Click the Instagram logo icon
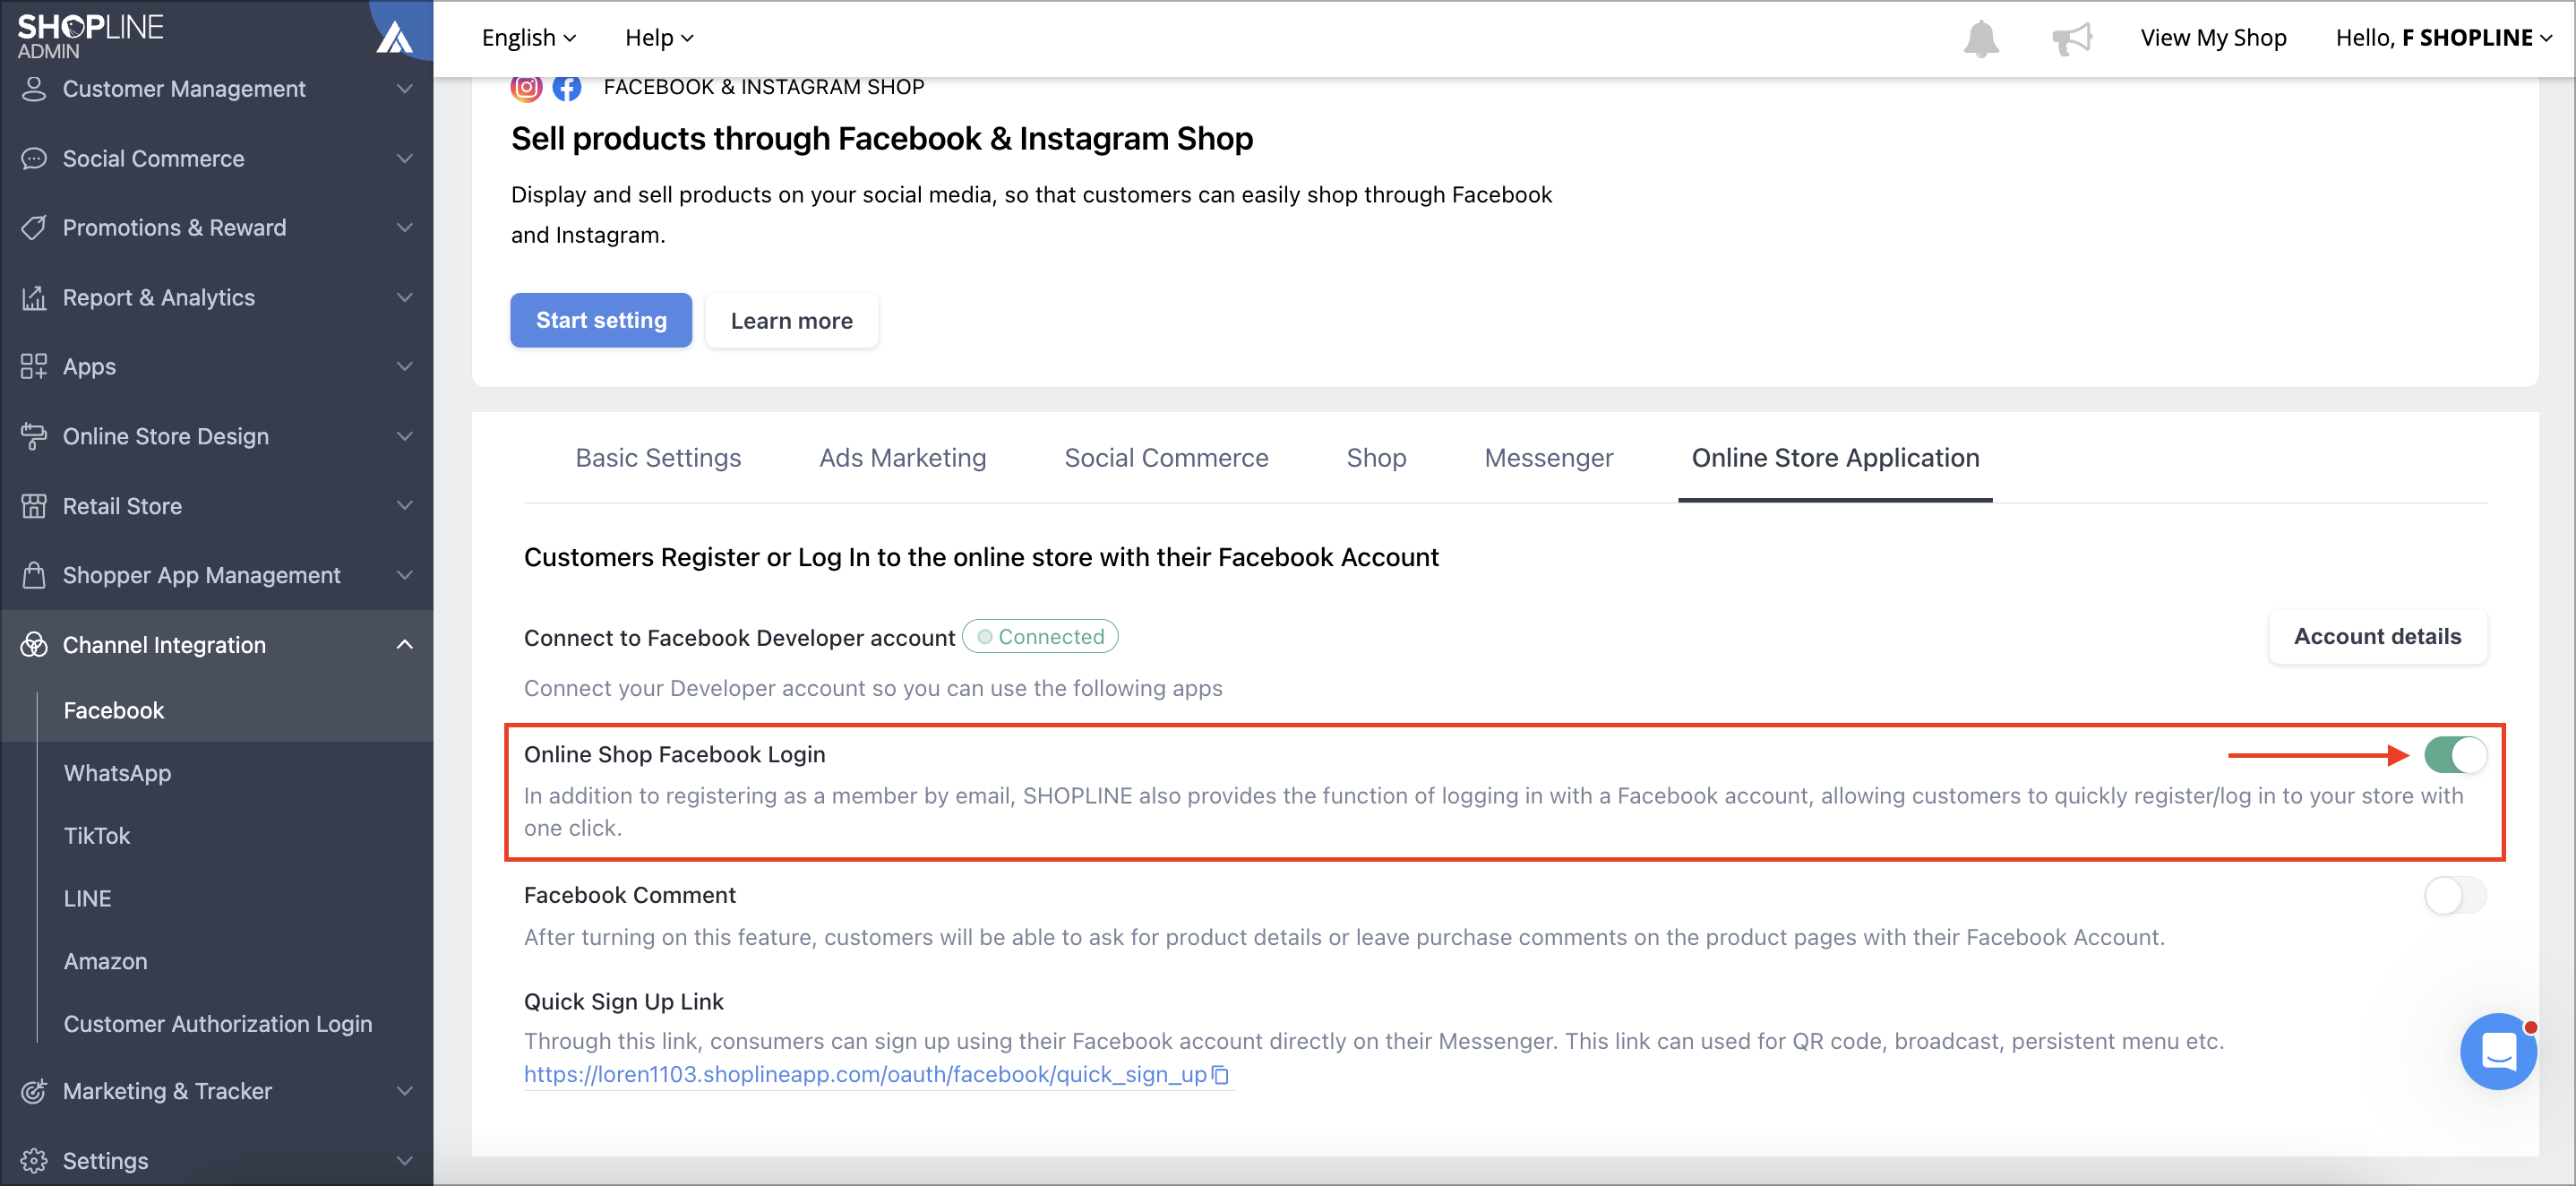The image size is (2576, 1186). [526, 87]
